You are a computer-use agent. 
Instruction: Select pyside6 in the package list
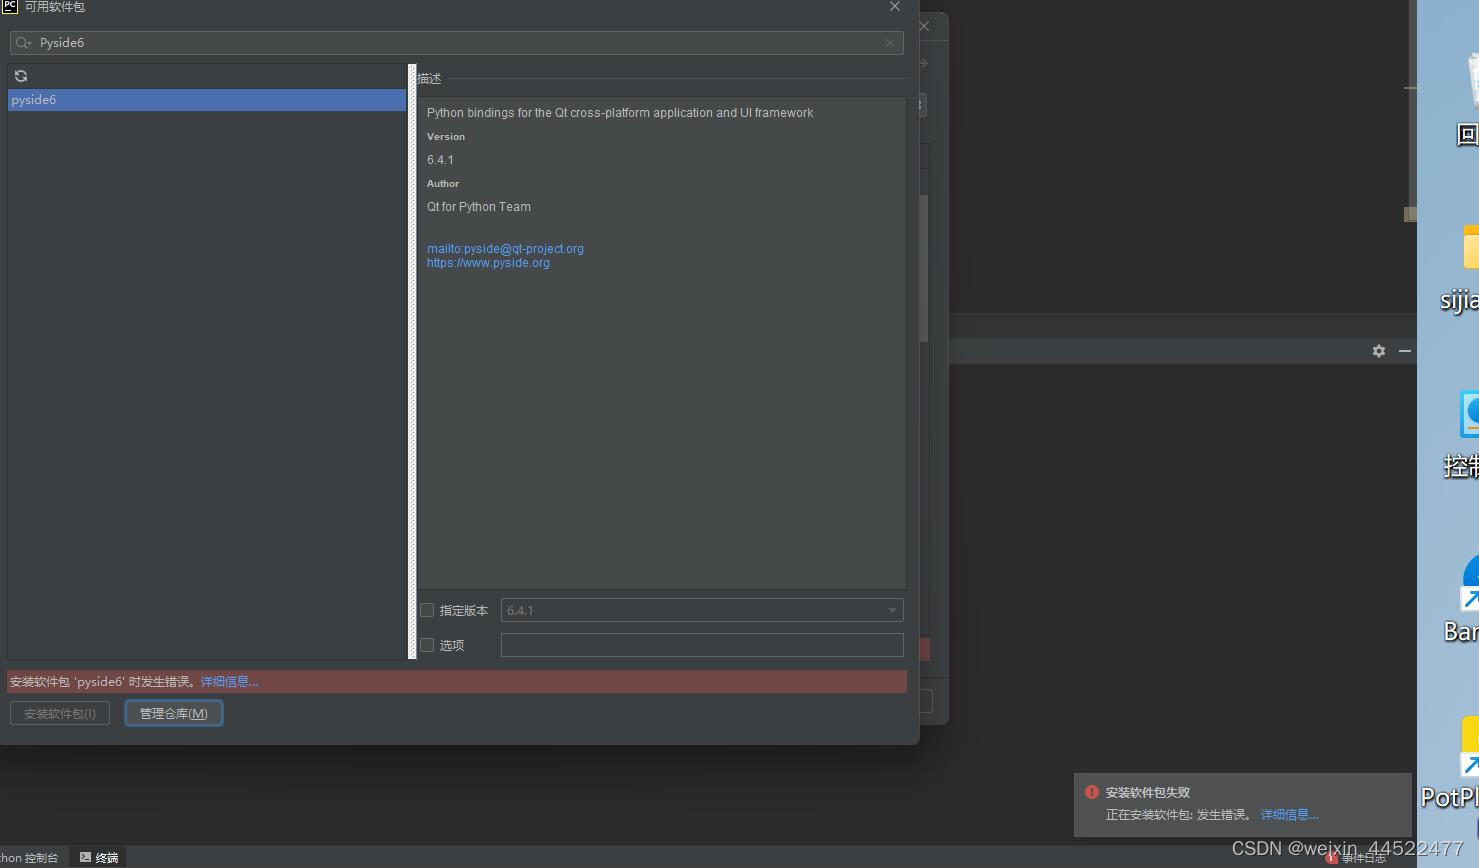207,100
